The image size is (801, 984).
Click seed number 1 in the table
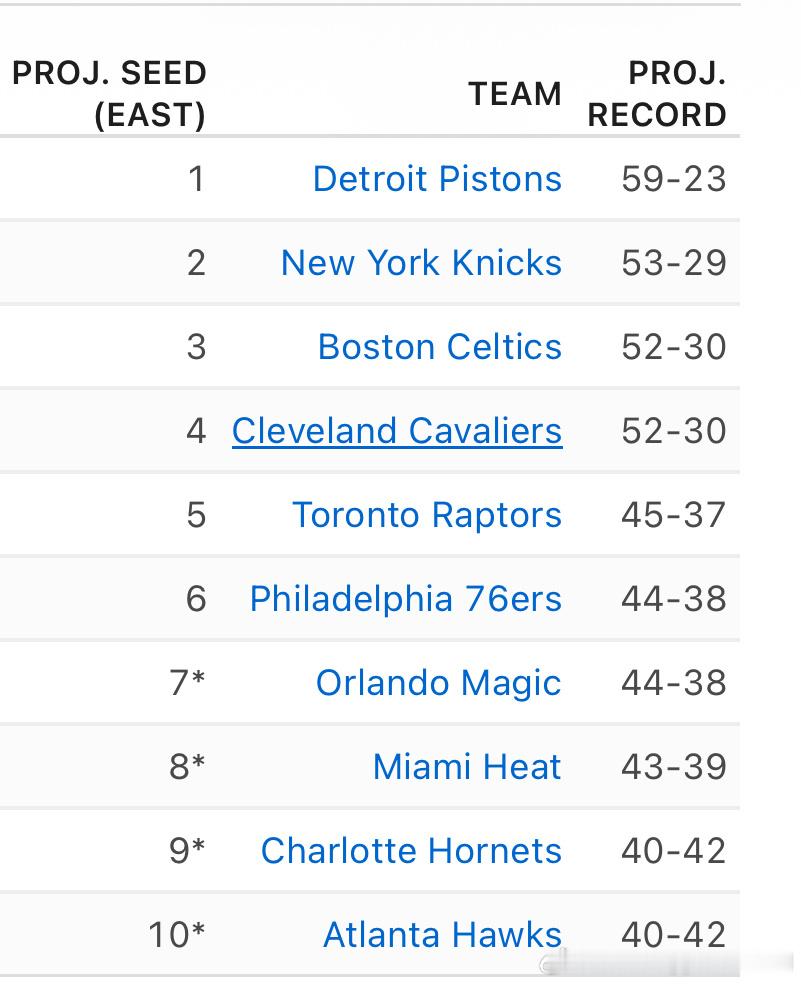[x=196, y=179]
